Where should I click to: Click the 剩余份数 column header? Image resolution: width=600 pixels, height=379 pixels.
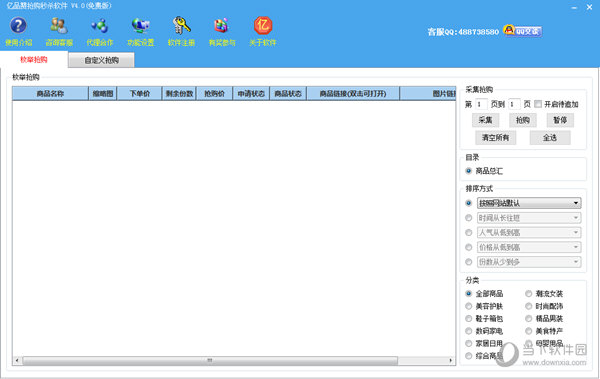point(179,93)
